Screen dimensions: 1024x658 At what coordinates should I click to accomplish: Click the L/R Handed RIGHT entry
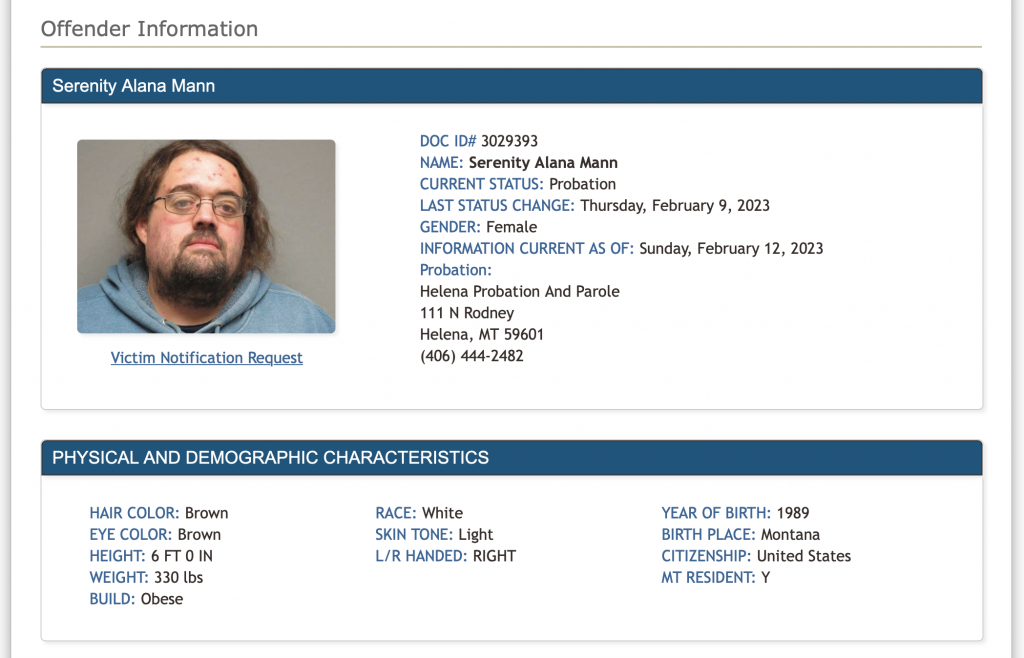(445, 556)
